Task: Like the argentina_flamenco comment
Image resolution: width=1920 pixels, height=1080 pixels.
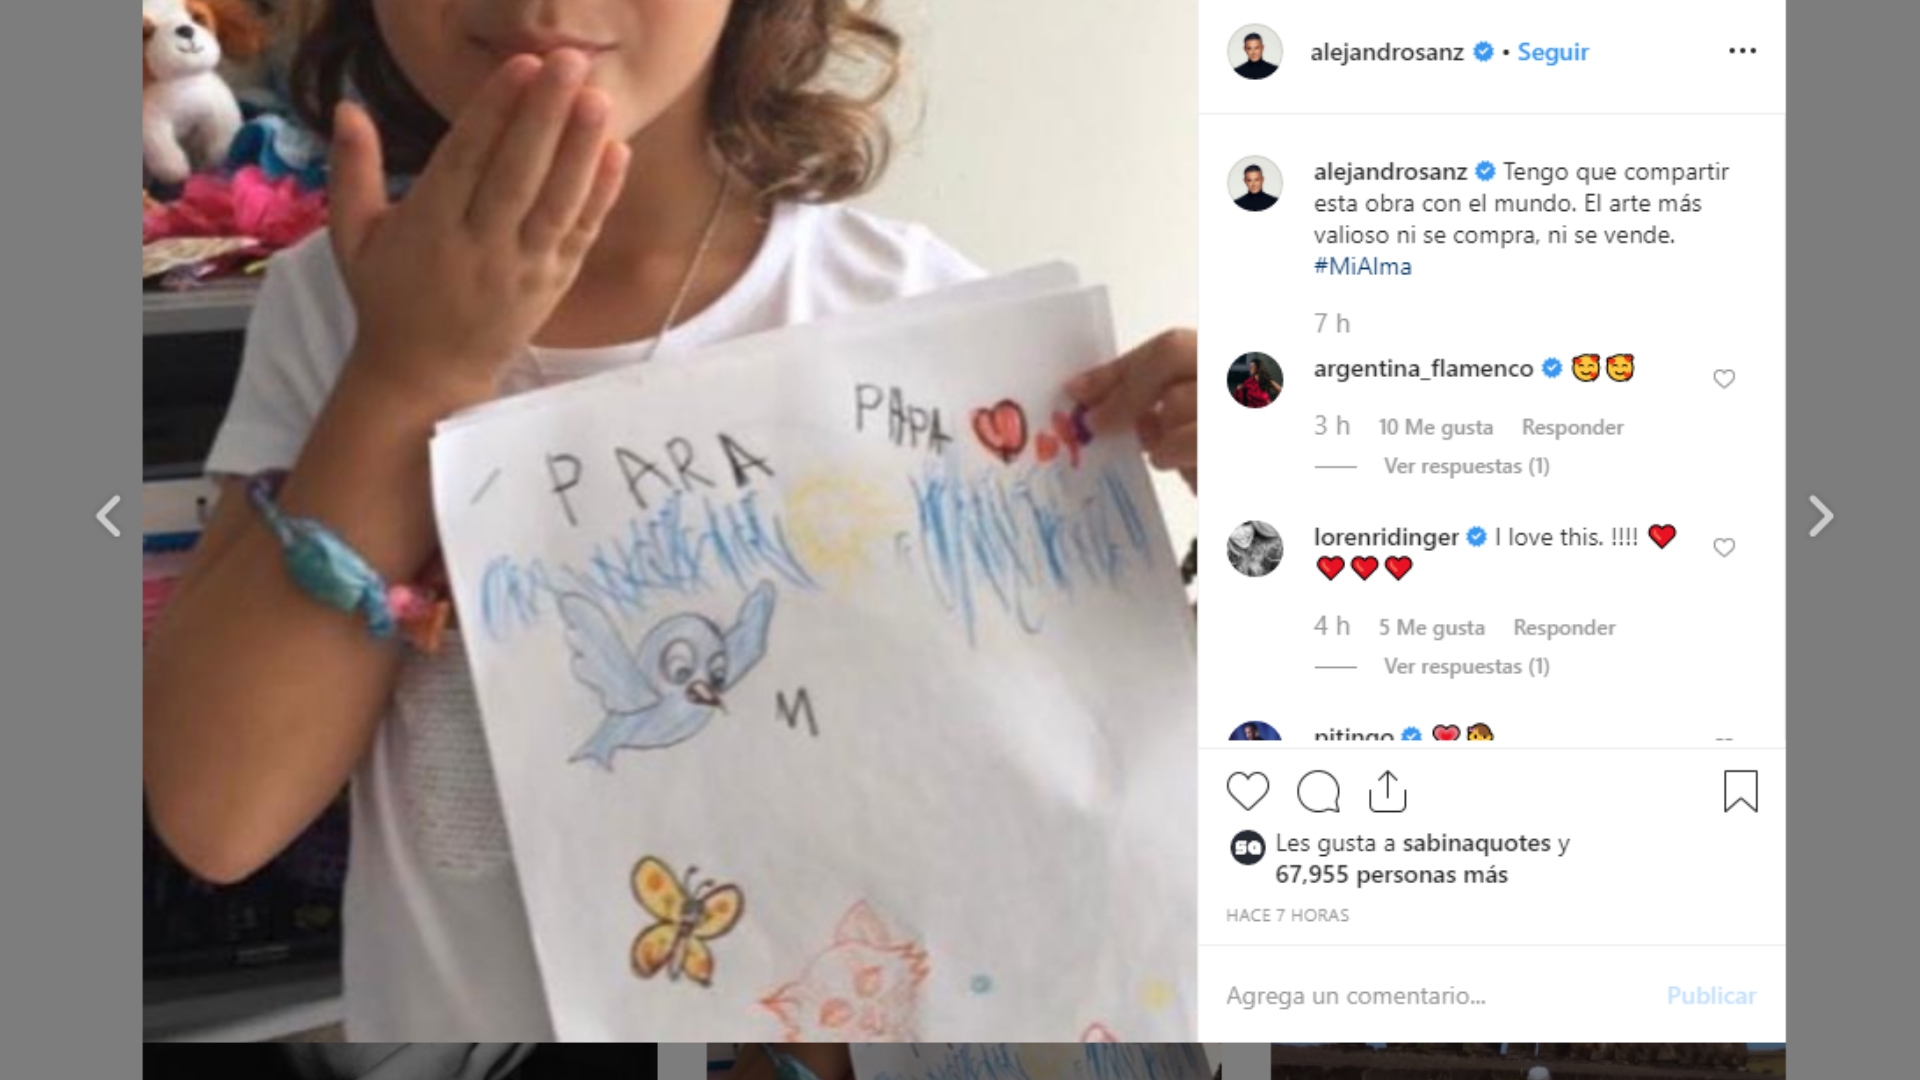Action: (1724, 379)
